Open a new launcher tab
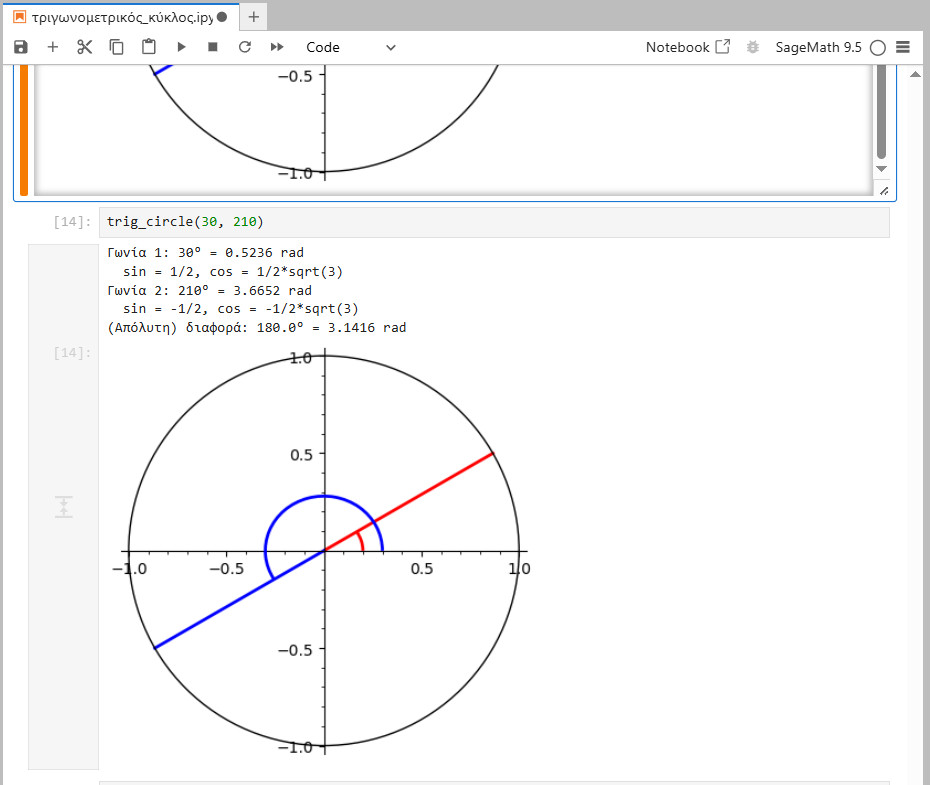930x785 pixels. [x=254, y=17]
